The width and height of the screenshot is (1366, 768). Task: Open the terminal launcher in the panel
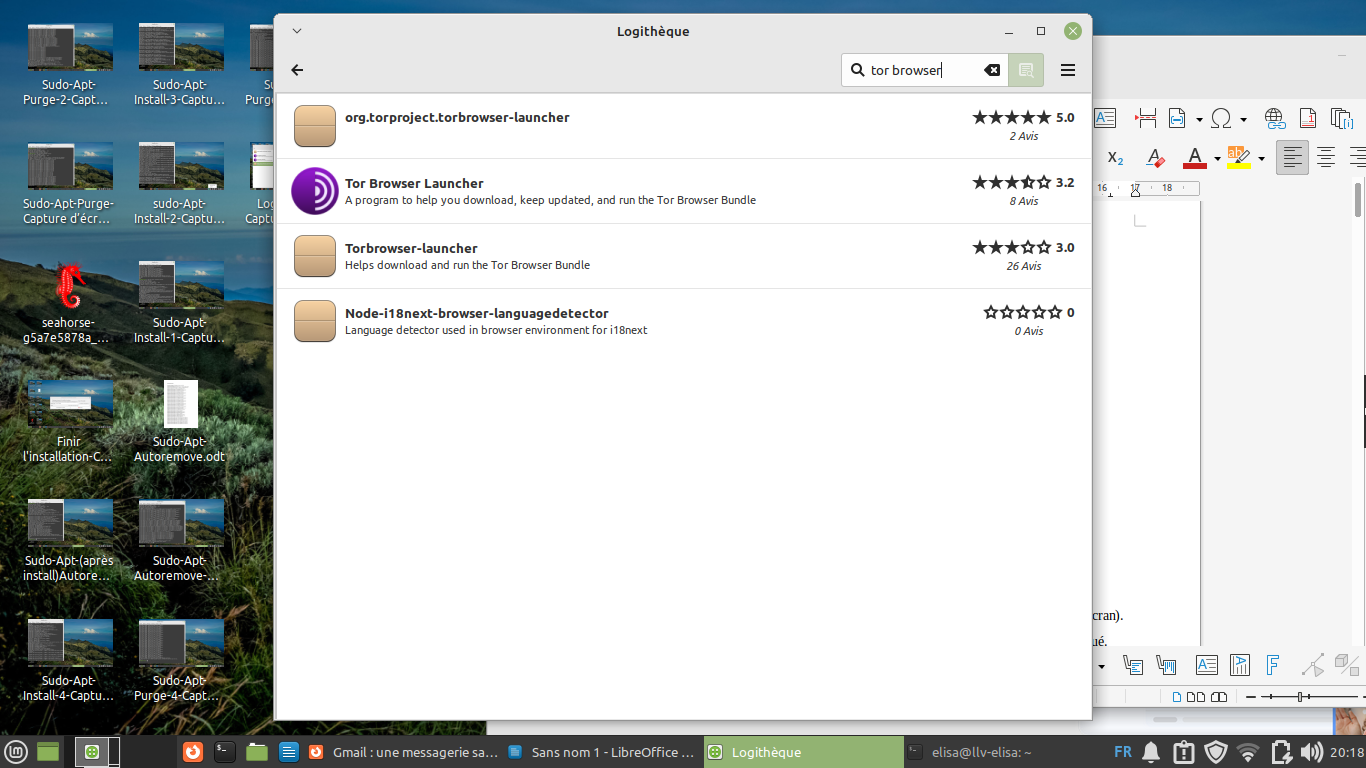pos(225,751)
